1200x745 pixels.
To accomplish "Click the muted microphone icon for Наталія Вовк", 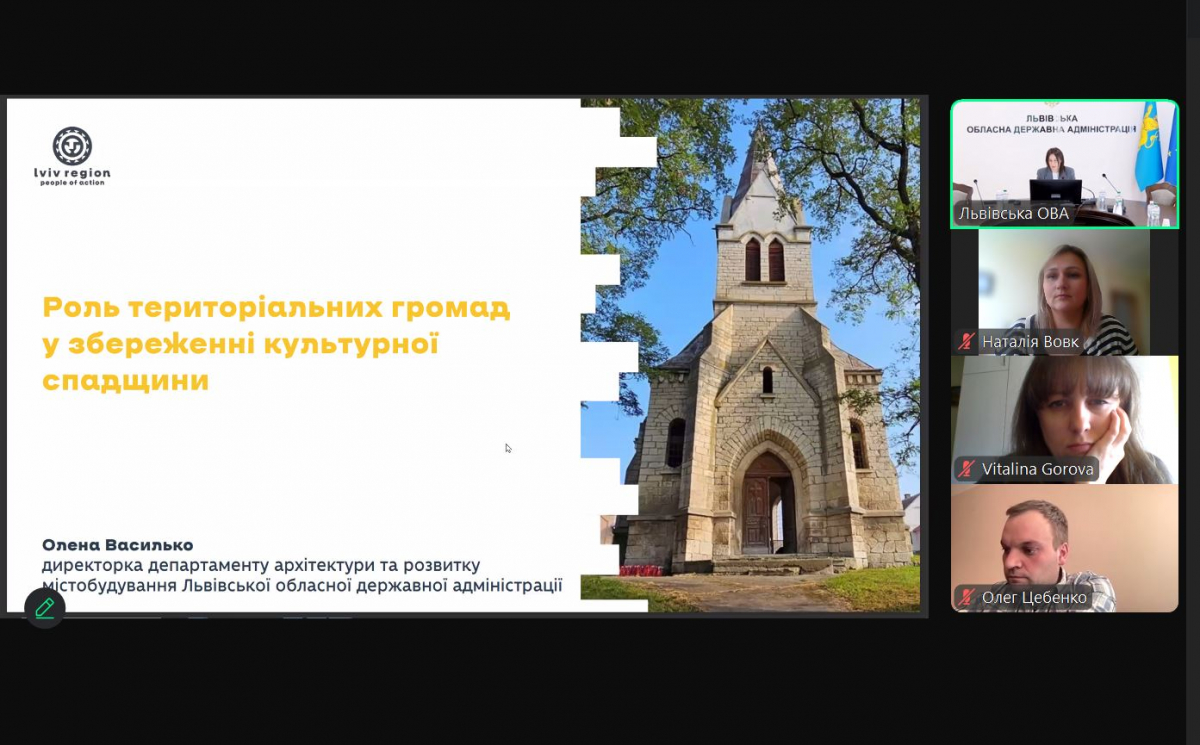I will [x=966, y=342].
